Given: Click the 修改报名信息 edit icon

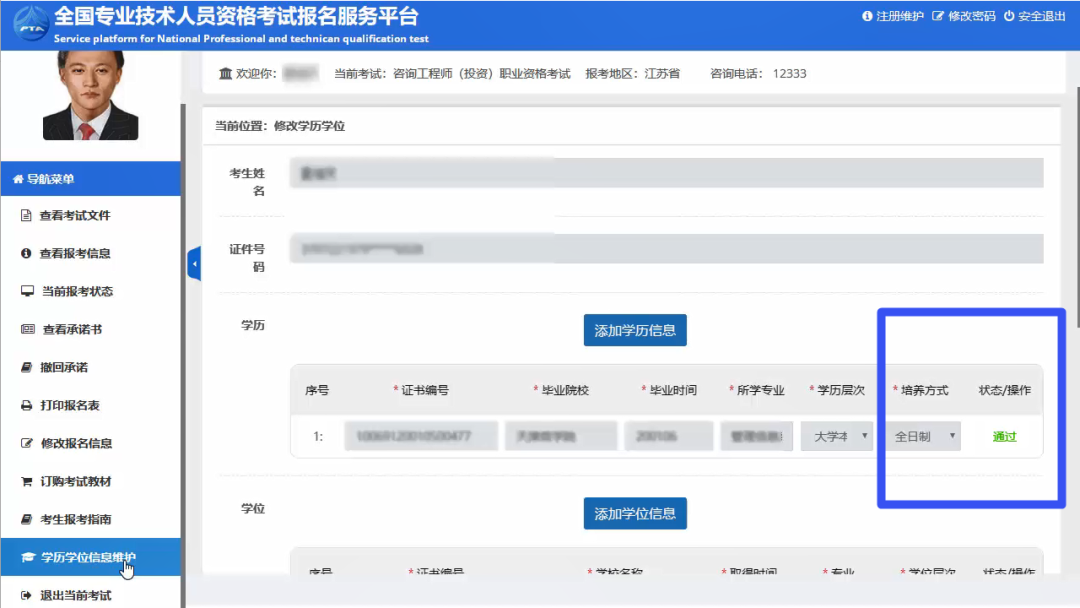Looking at the screenshot, I should (27, 444).
